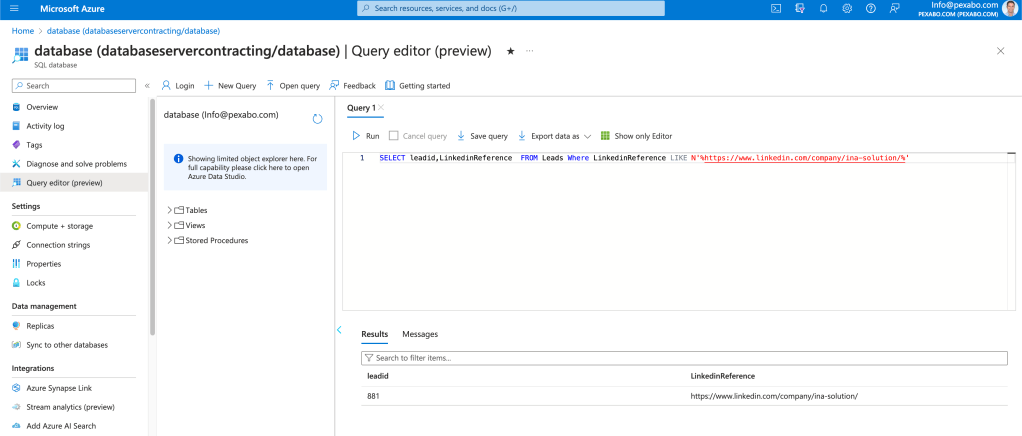Image resolution: width=1022 pixels, height=436 pixels.
Task: Collapse the object explorer pane arrow
Action: [339, 330]
